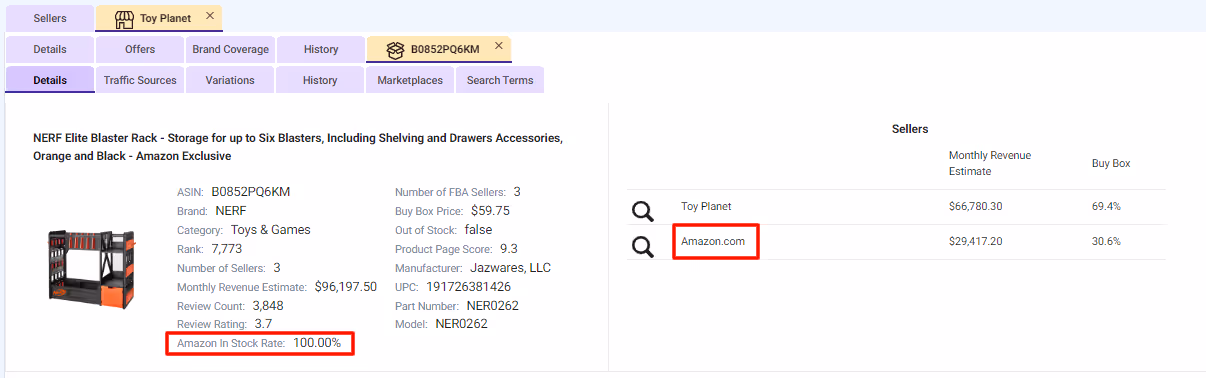The height and width of the screenshot is (378, 1206).
Task: Click Amazon.com's Buy Box share 30.6%
Action: pyautogui.click(x=1106, y=241)
